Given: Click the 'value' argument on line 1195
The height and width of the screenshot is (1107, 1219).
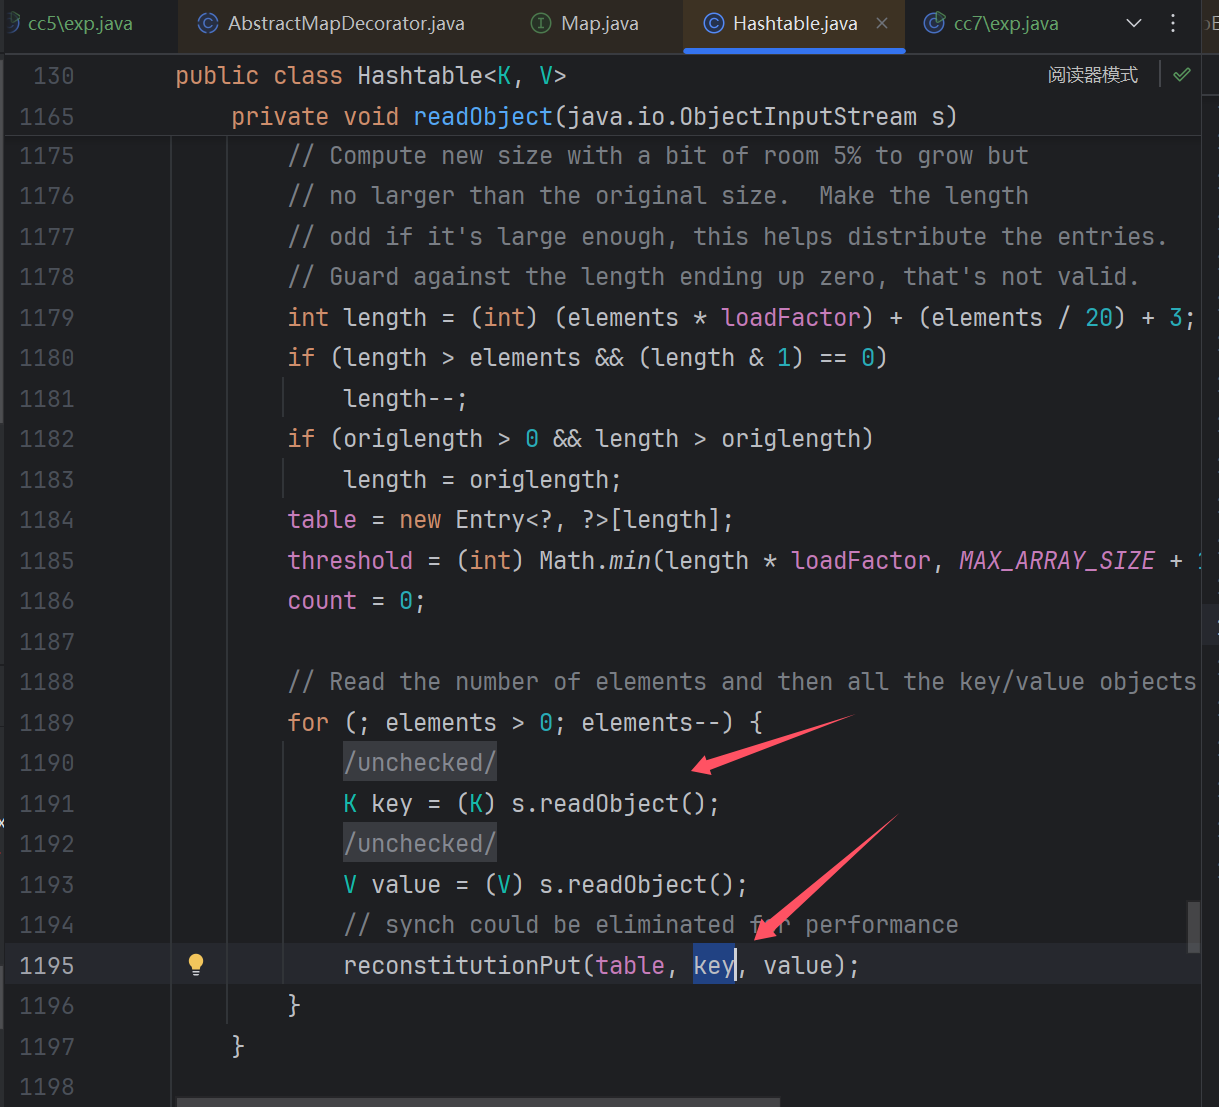Looking at the screenshot, I should point(798,966).
